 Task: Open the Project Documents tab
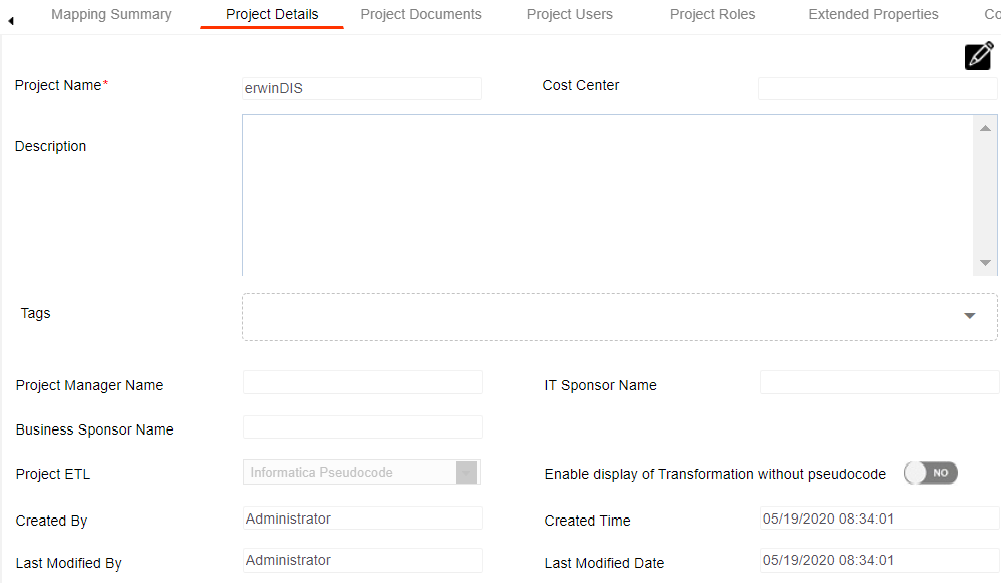pos(421,14)
